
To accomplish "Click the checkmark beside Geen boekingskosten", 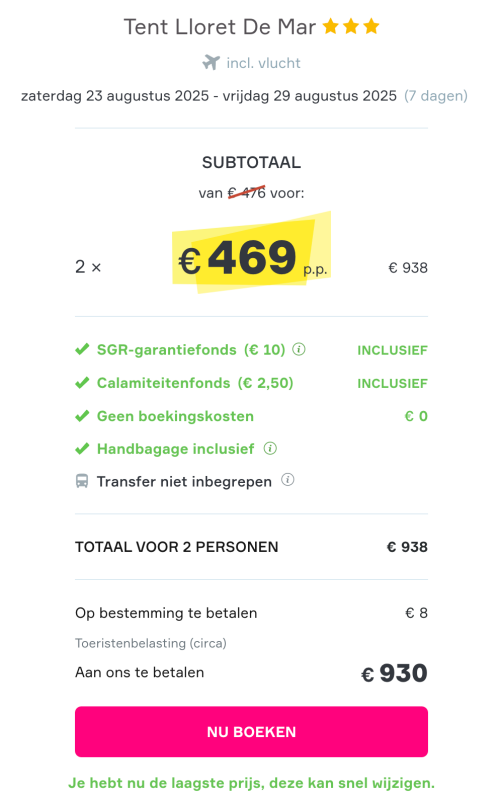I will (82, 416).
